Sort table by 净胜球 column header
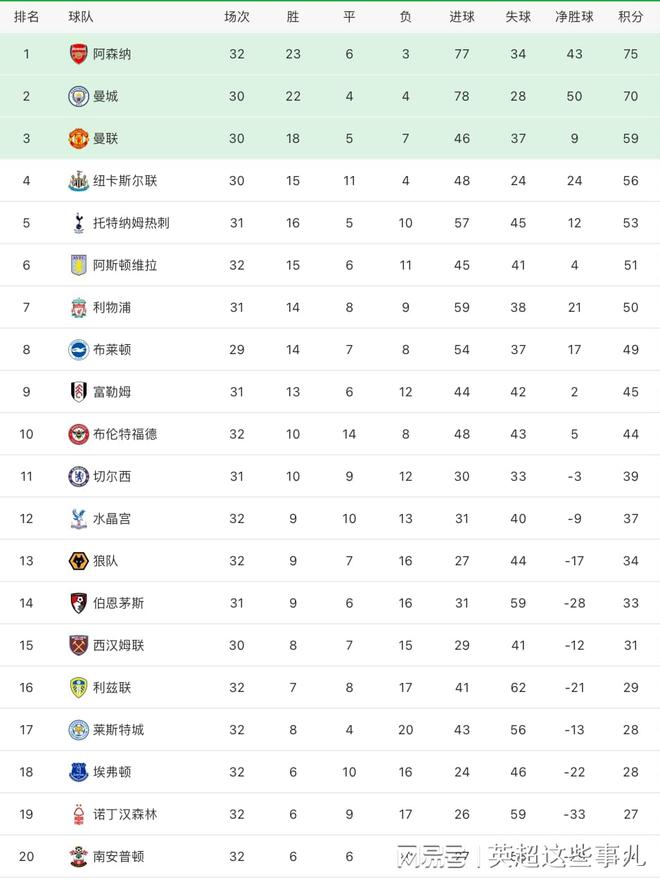Viewport: 660px width, 880px height. tap(574, 17)
